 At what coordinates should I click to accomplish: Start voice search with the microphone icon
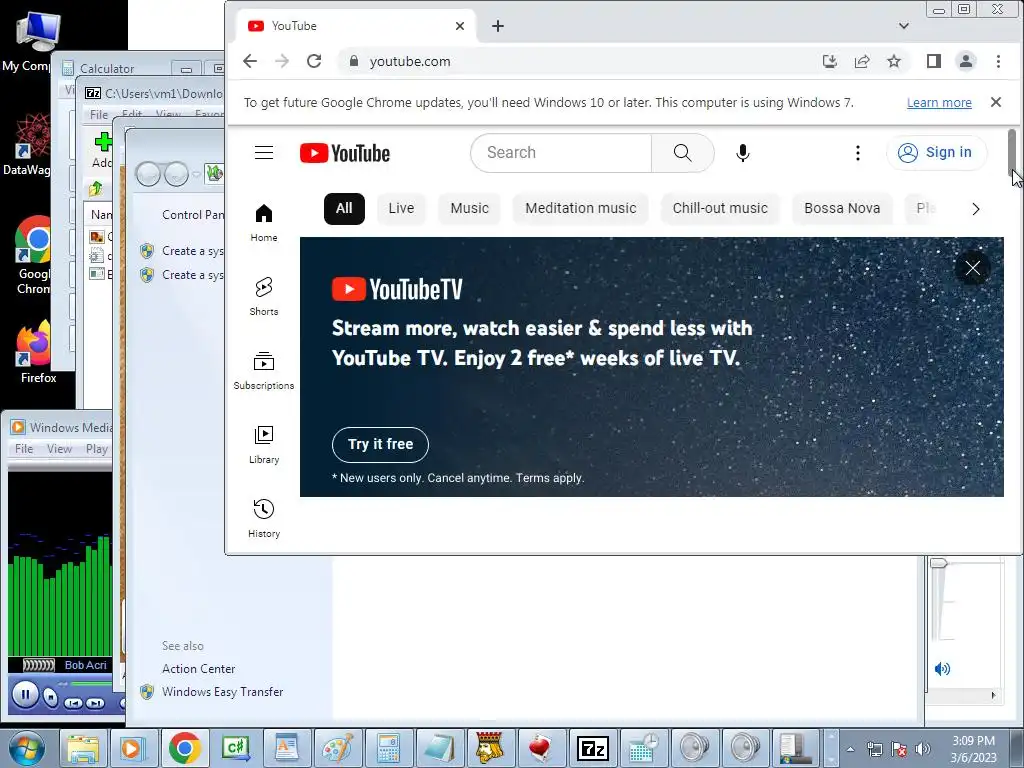743,153
